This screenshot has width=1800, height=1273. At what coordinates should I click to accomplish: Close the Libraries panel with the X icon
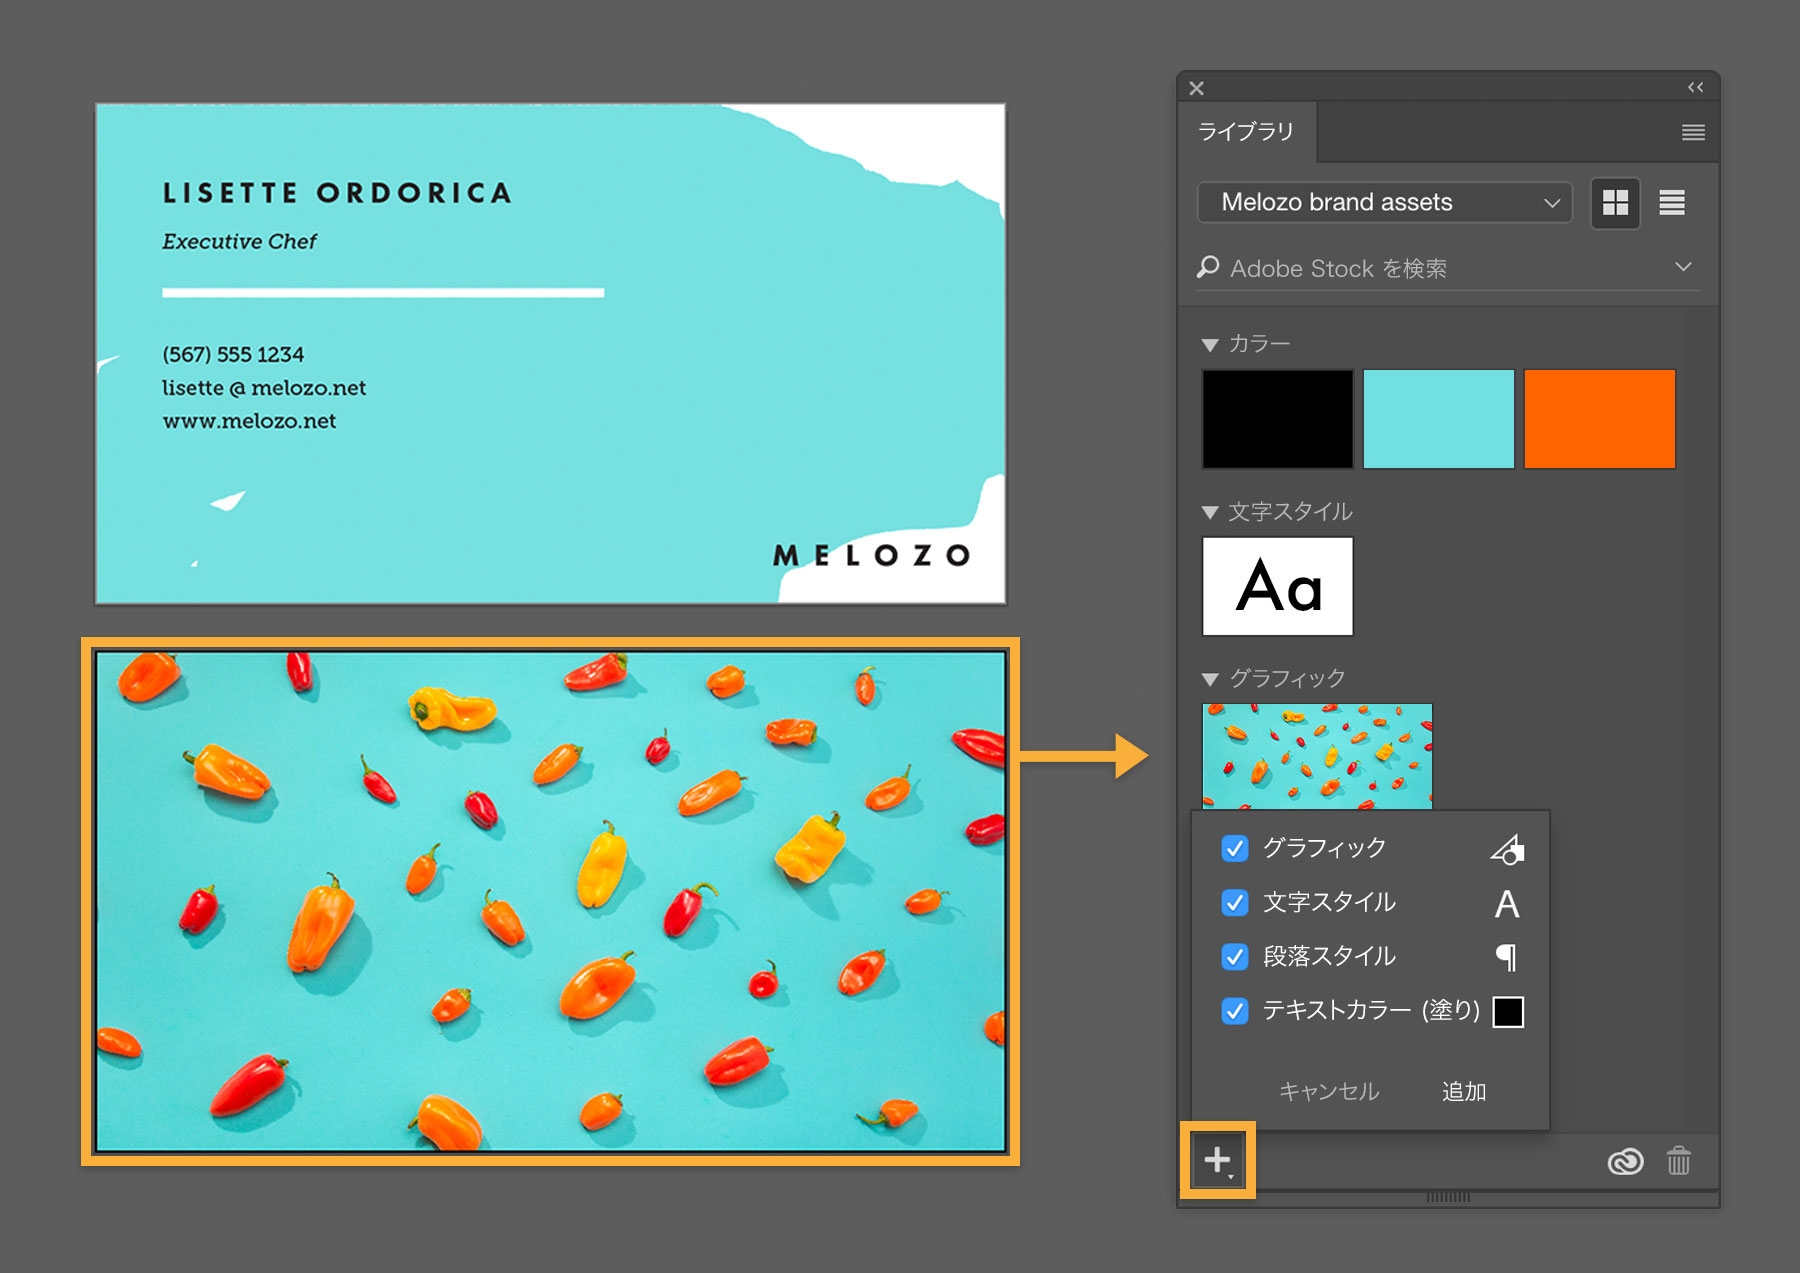pos(1196,88)
